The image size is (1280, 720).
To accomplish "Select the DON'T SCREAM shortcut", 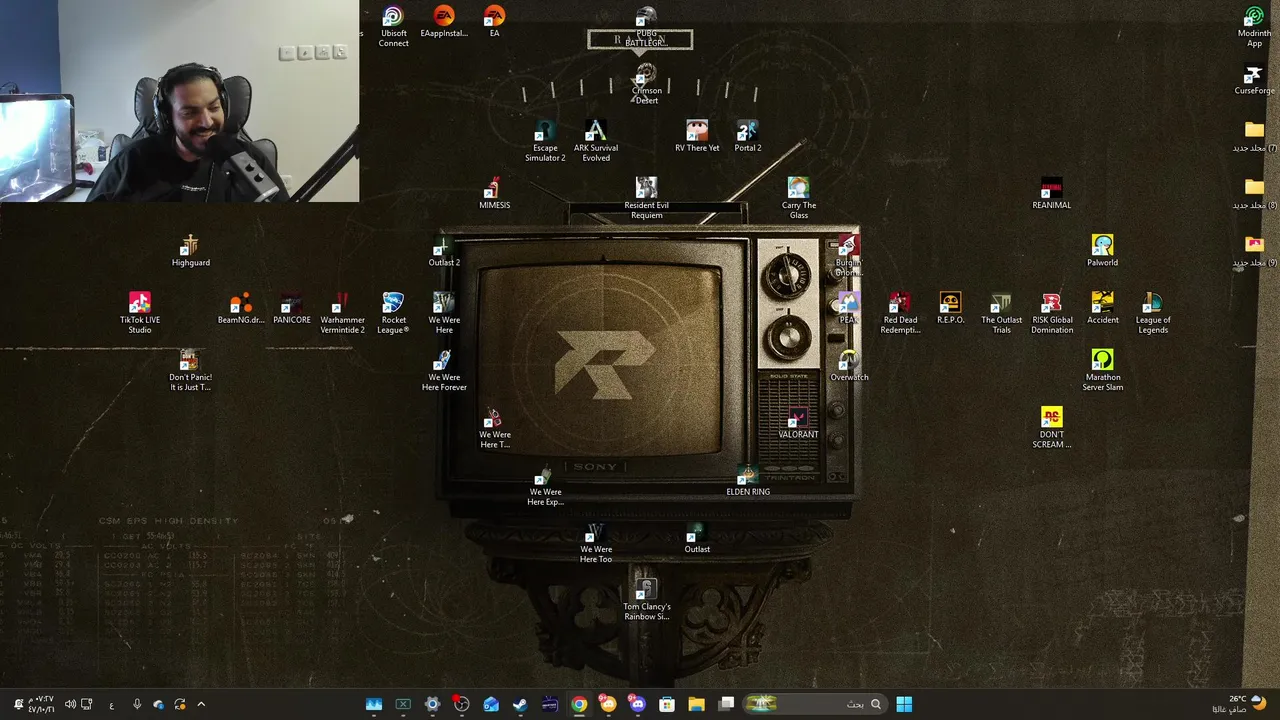I will pyautogui.click(x=1051, y=429).
